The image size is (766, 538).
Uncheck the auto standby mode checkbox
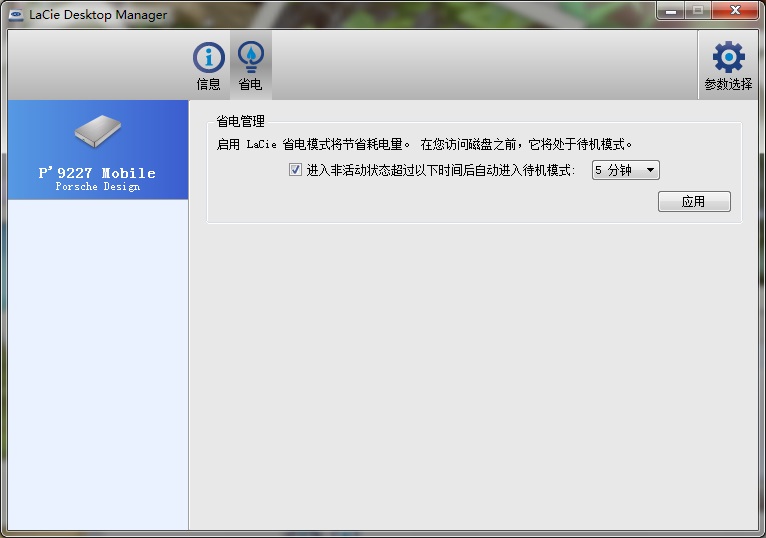click(x=295, y=170)
